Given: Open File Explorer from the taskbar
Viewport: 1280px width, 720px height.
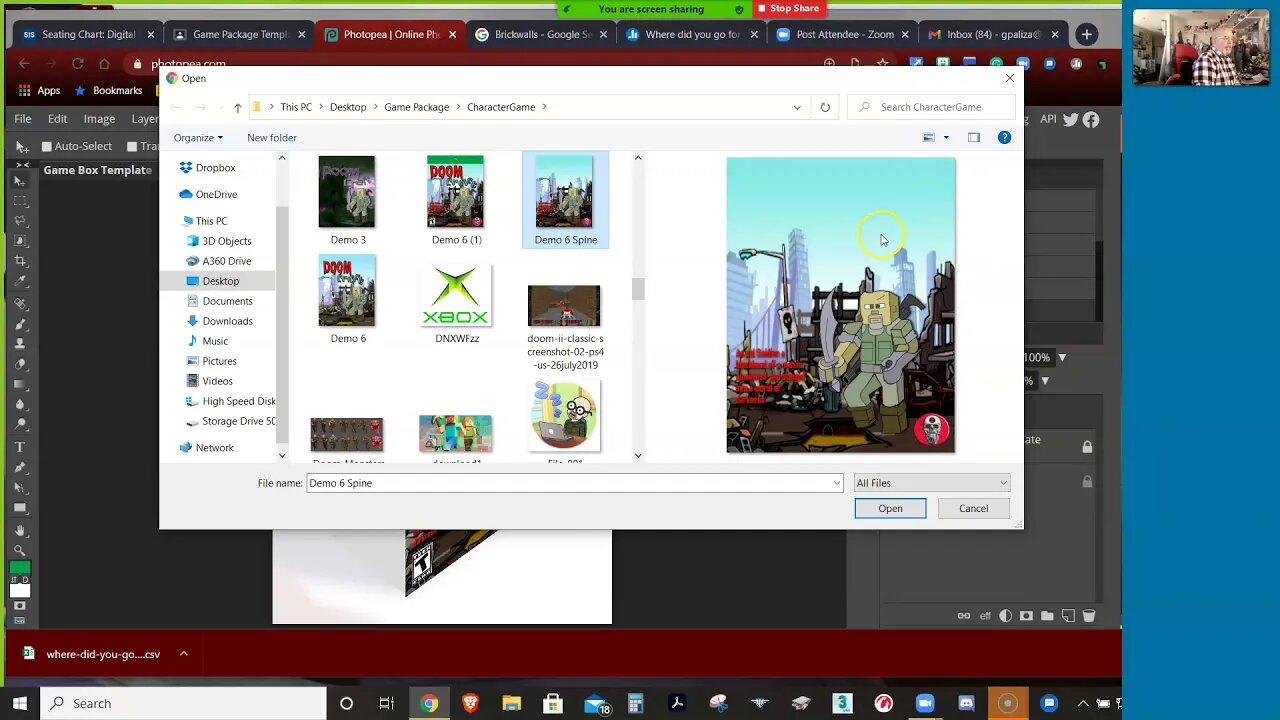Looking at the screenshot, I should coord(511,703).
